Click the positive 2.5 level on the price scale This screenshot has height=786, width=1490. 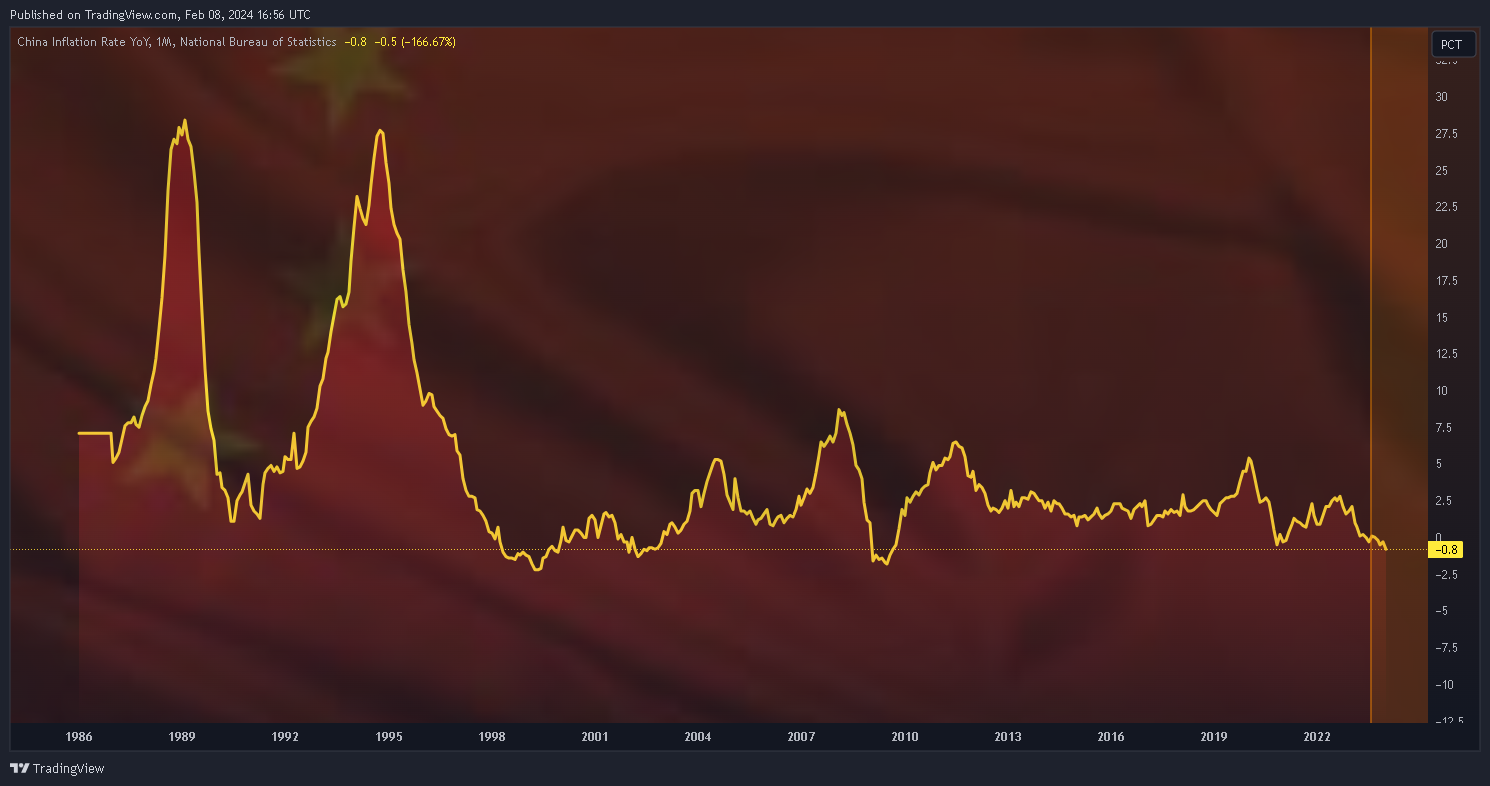coord(1444,500)
